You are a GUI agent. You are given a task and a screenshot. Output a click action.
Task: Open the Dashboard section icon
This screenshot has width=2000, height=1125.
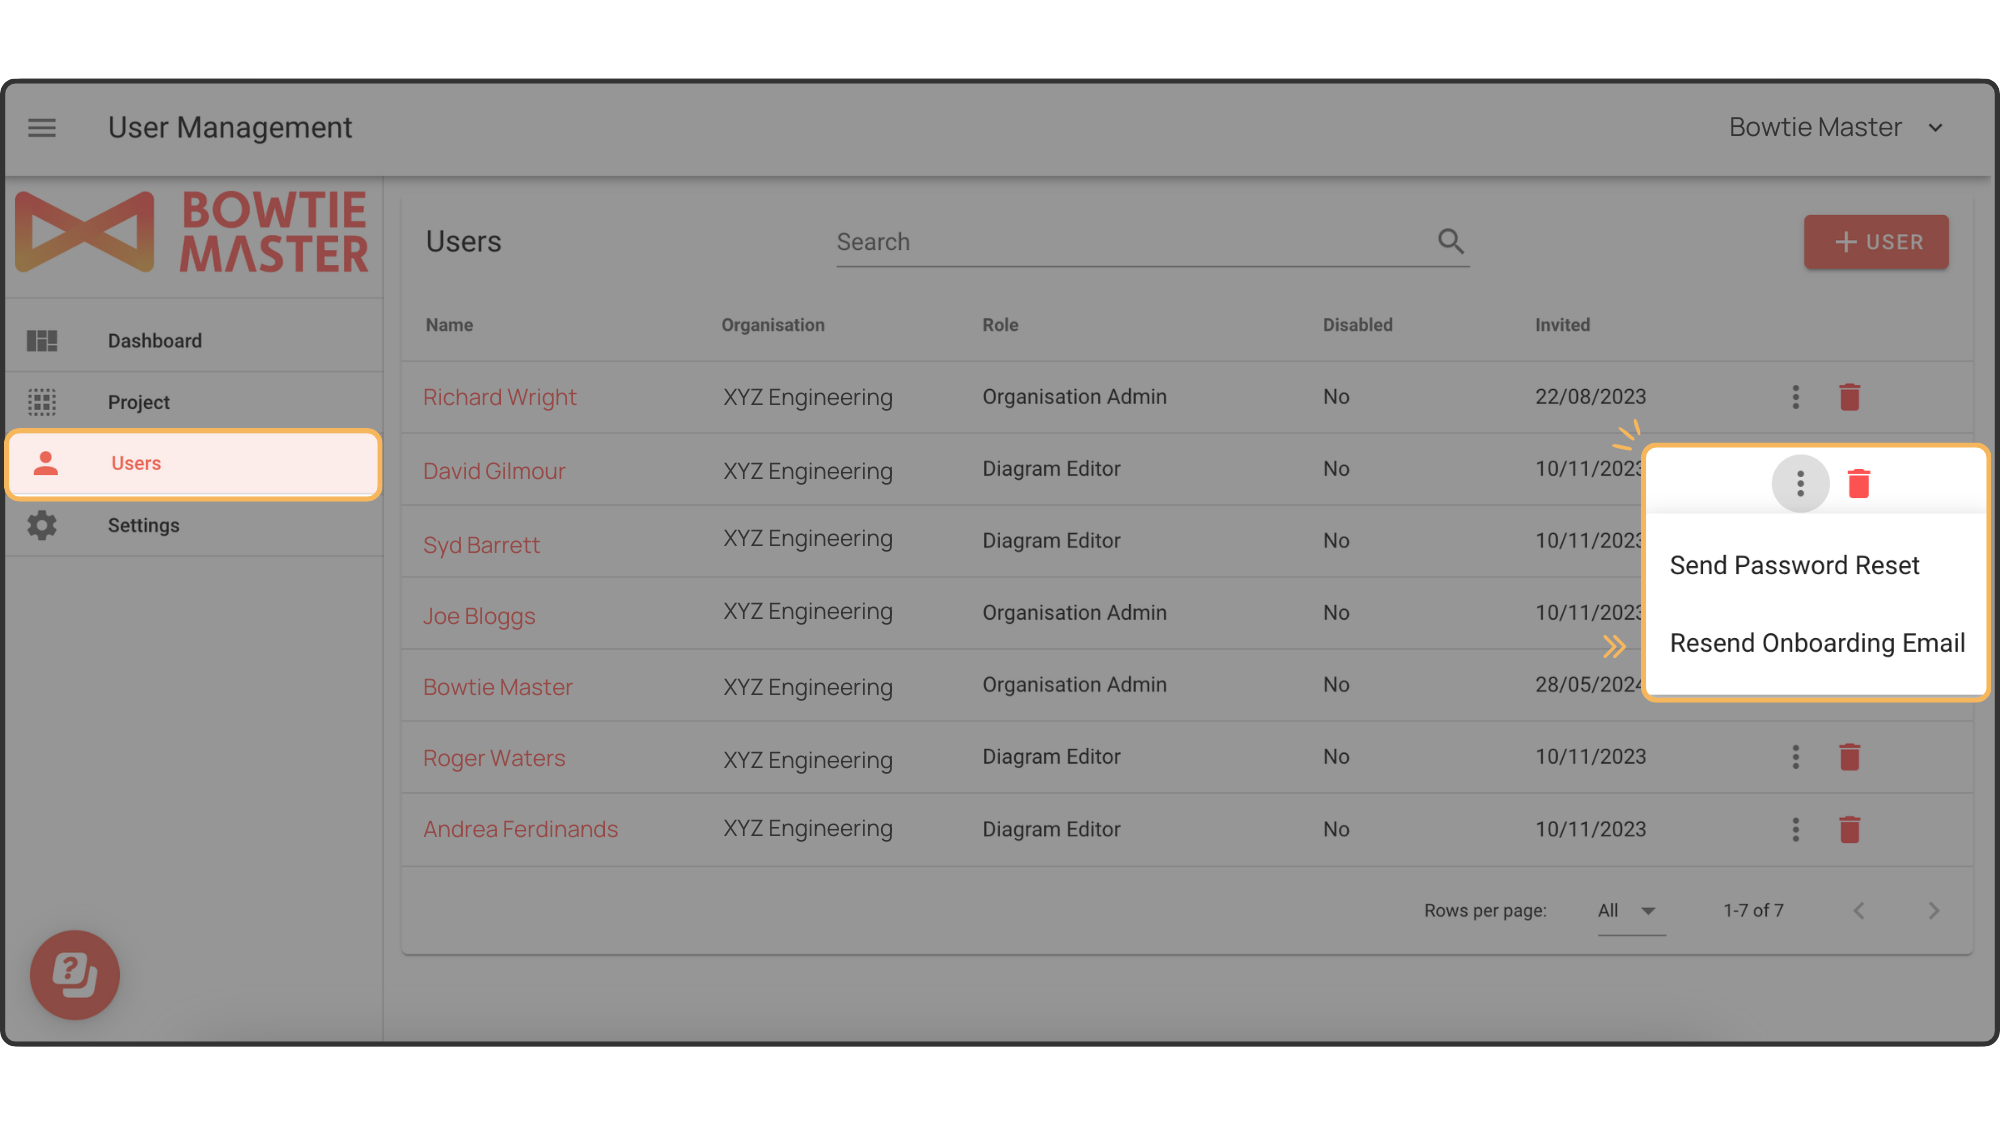coord(42,340)
